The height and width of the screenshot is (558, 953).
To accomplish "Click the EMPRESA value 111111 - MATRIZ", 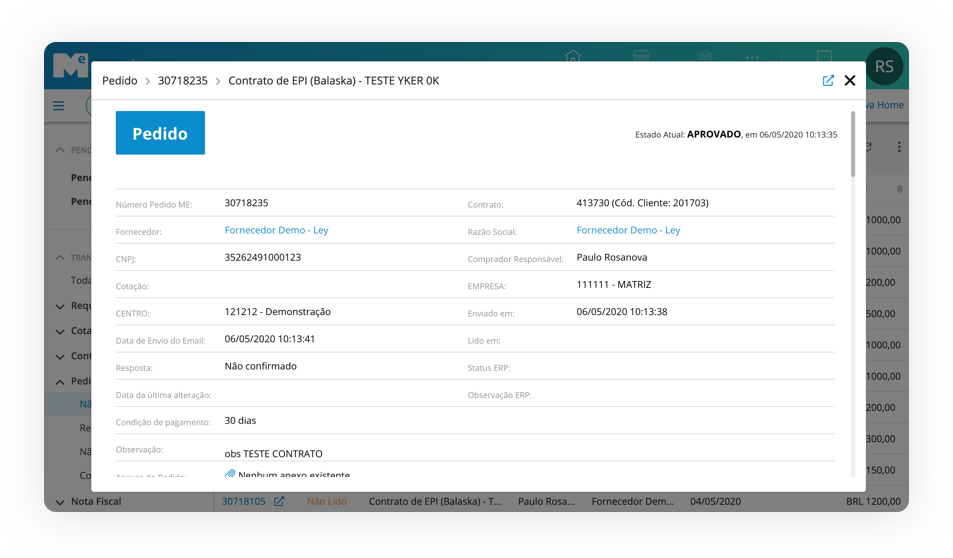I will pyautogui.click(x=614, y=284).
